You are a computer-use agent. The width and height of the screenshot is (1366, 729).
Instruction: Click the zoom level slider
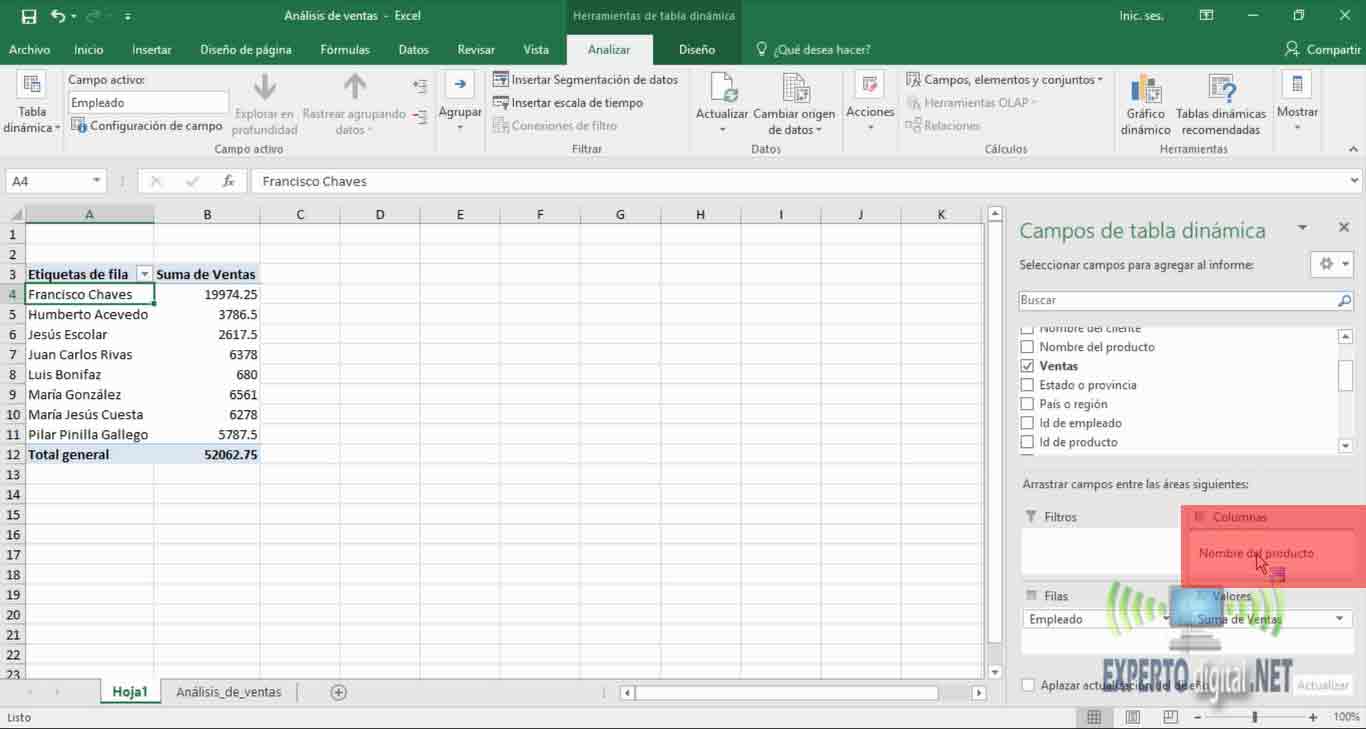point(1255,717)
